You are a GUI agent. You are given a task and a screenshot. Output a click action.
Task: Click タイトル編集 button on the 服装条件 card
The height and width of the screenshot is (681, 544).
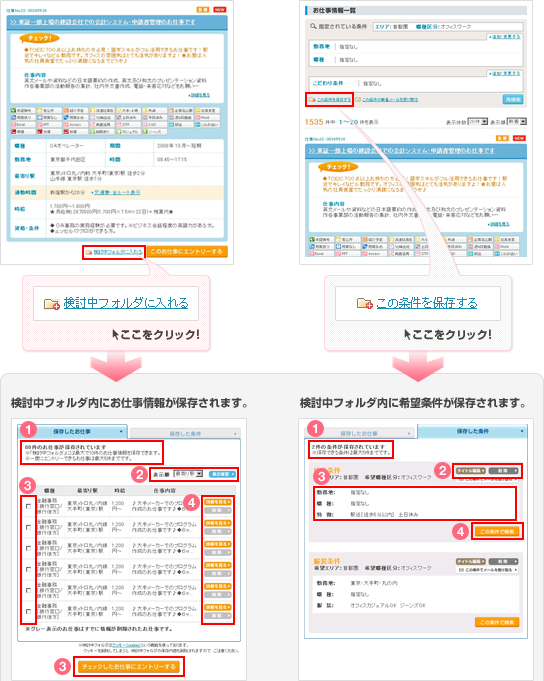click(471, 561)
